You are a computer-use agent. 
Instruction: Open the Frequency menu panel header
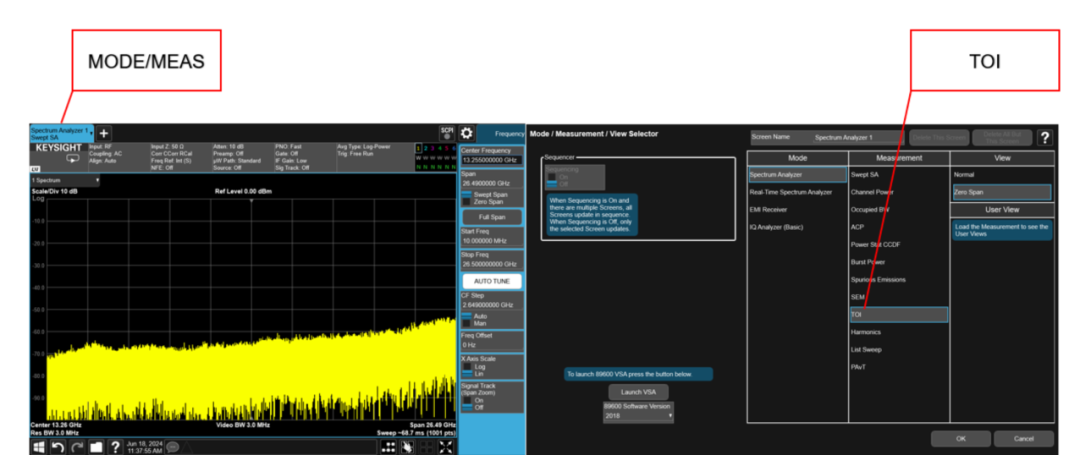[x=501, y=134]
